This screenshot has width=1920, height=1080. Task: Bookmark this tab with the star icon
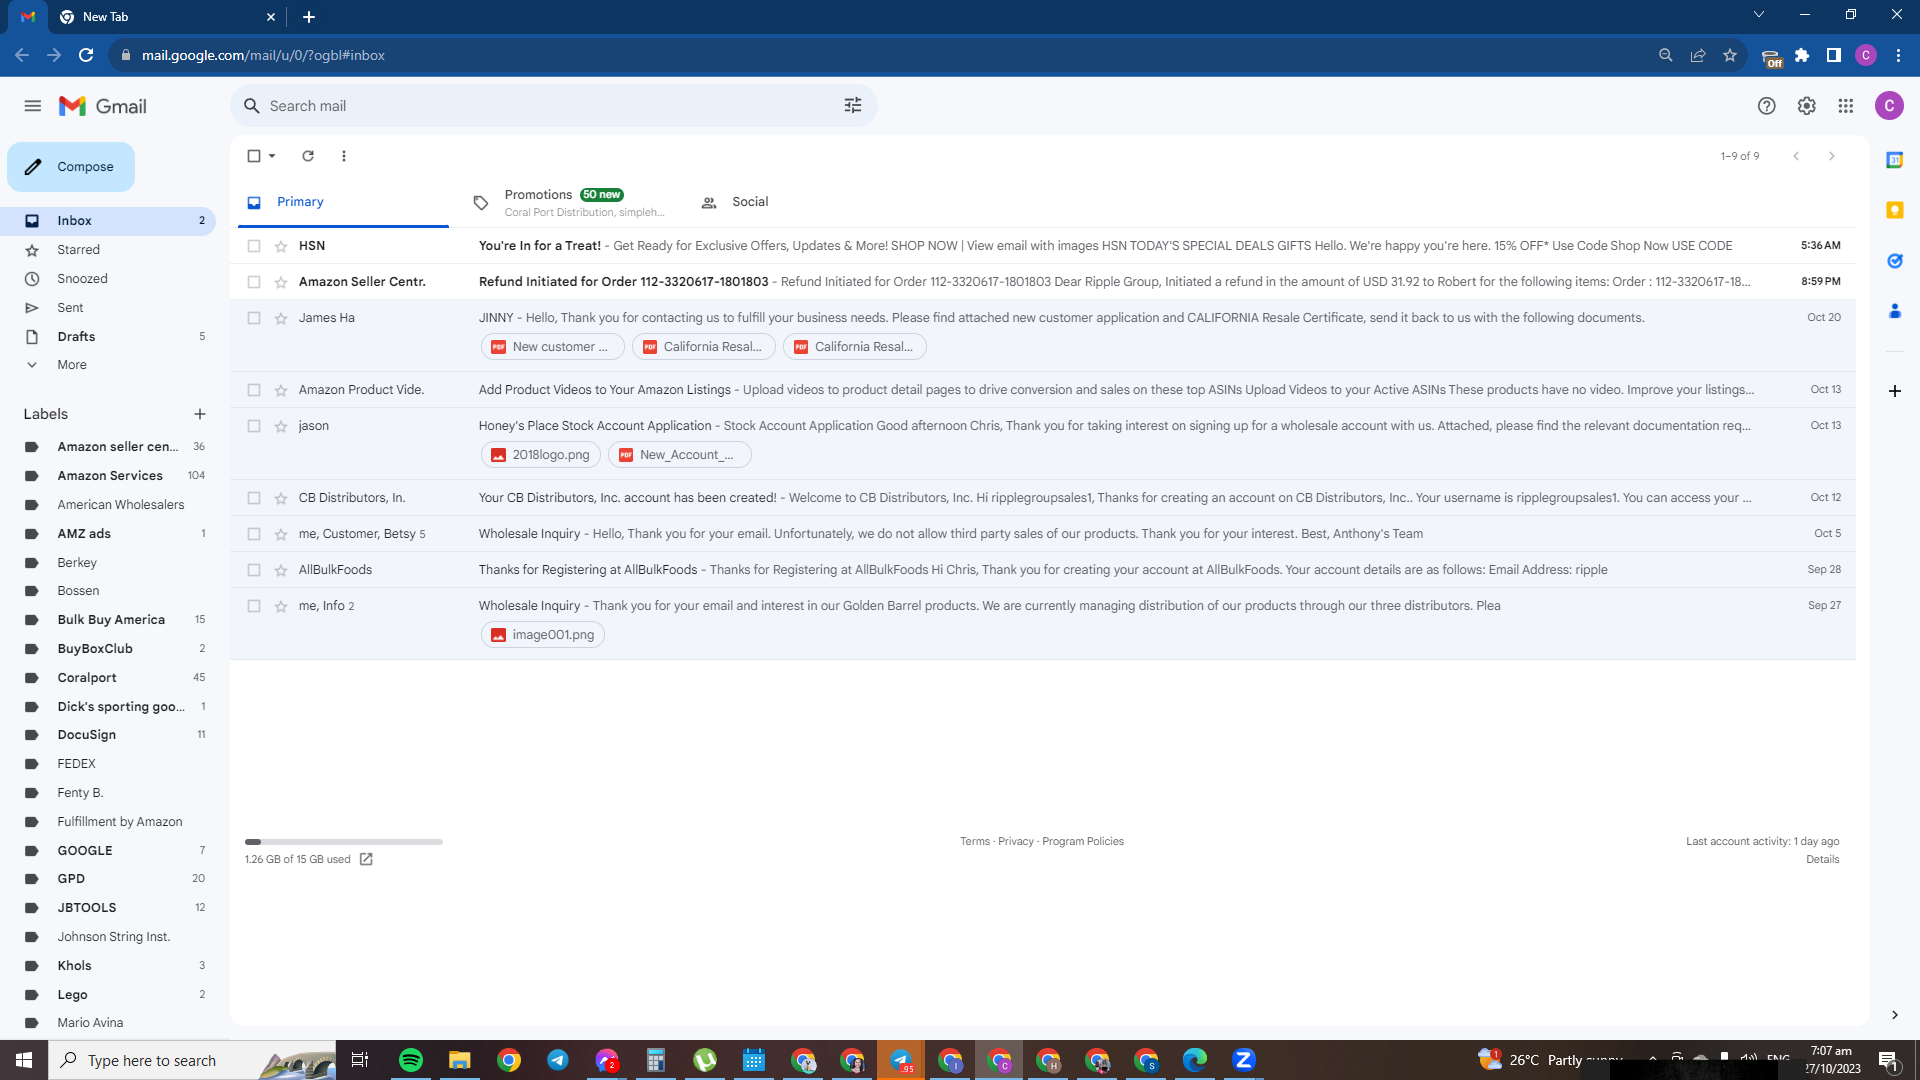click(x=1730, y=56)
